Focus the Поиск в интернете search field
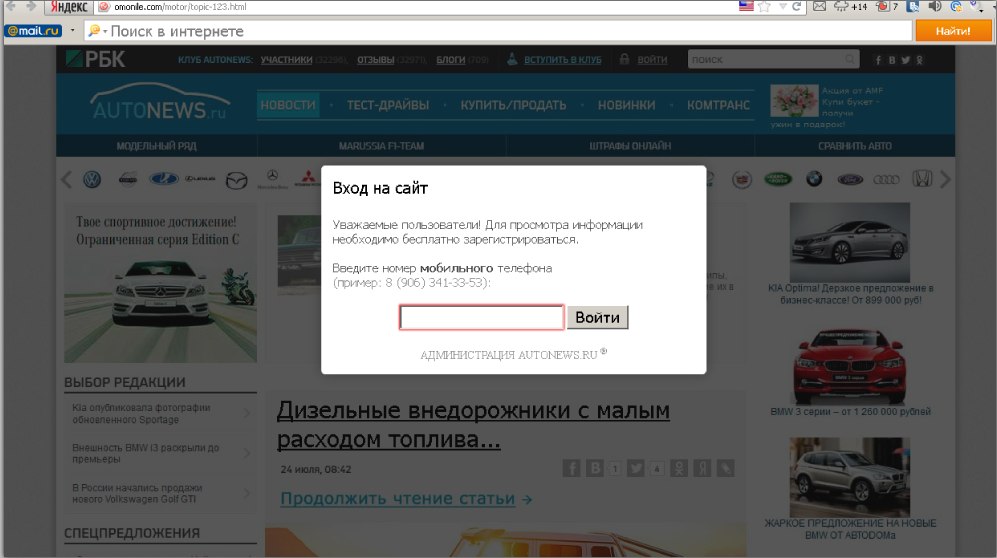The image size is (997, 558). 499,31
